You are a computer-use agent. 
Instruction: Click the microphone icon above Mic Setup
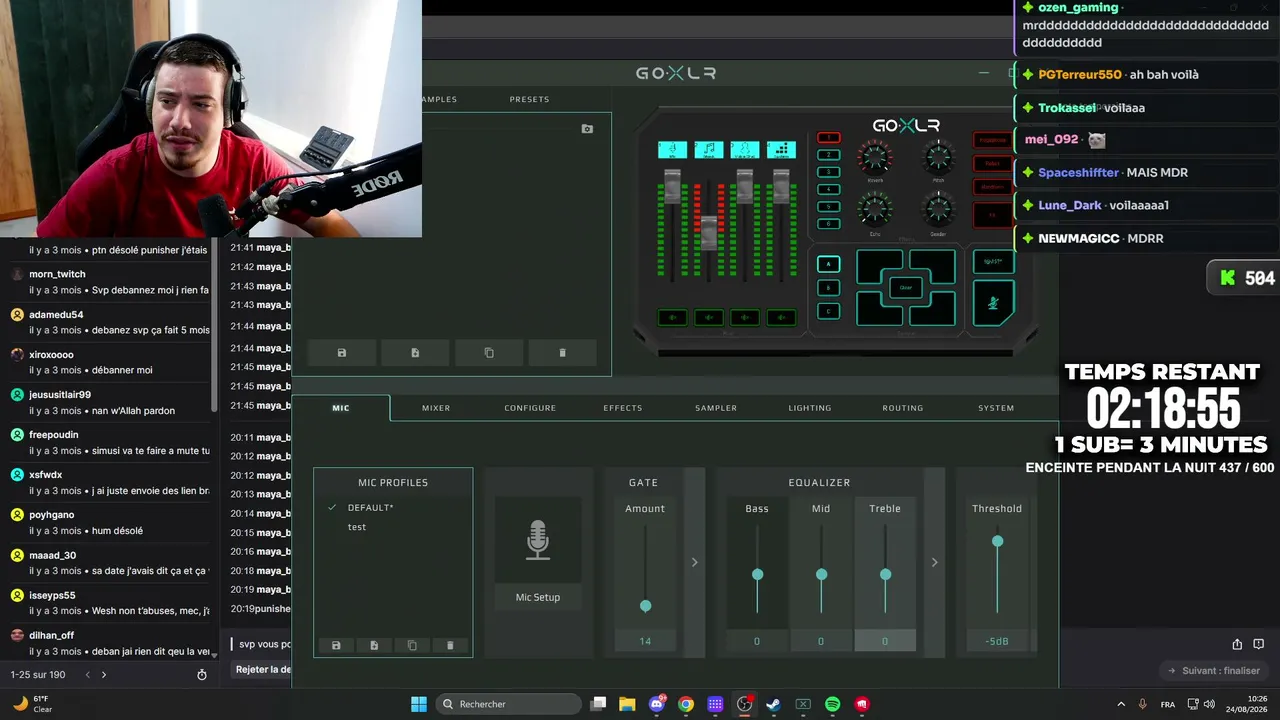pyautogui.click(x=538, y=540)
